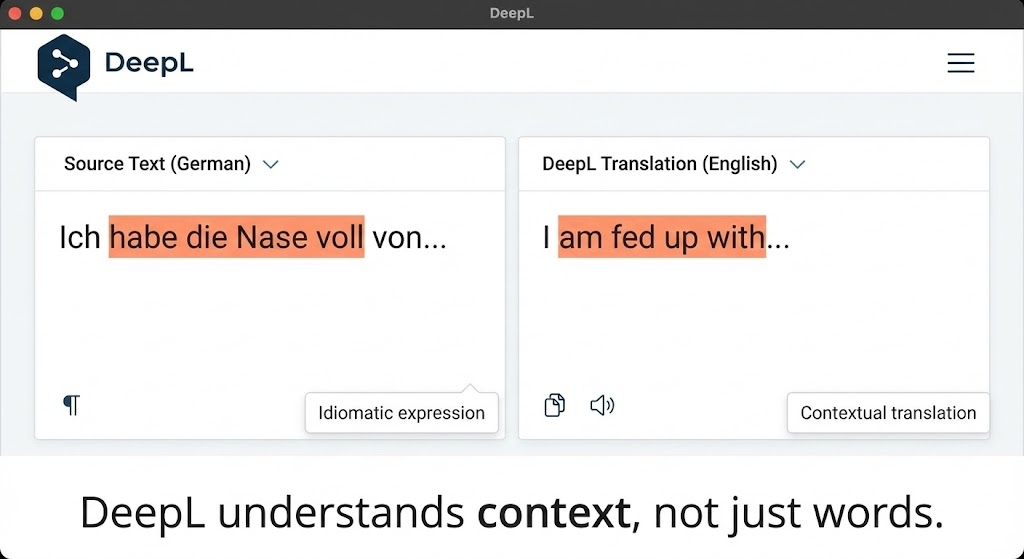
Task: Click the DeepL wordmark in header
Action: [x=149, y=64]
